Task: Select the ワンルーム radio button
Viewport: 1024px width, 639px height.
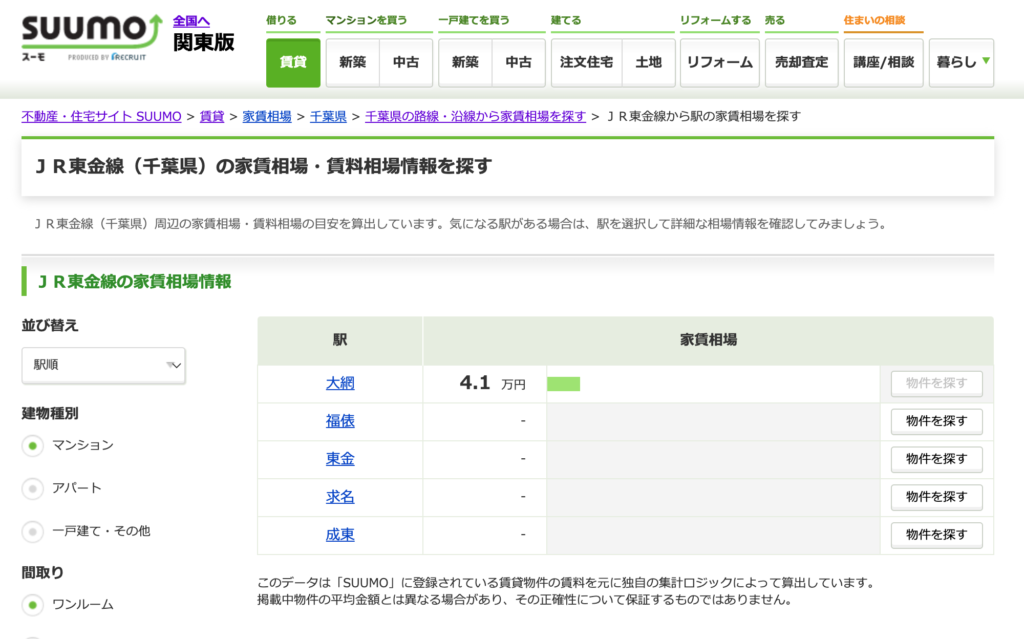Action: (x=33, y=605)
